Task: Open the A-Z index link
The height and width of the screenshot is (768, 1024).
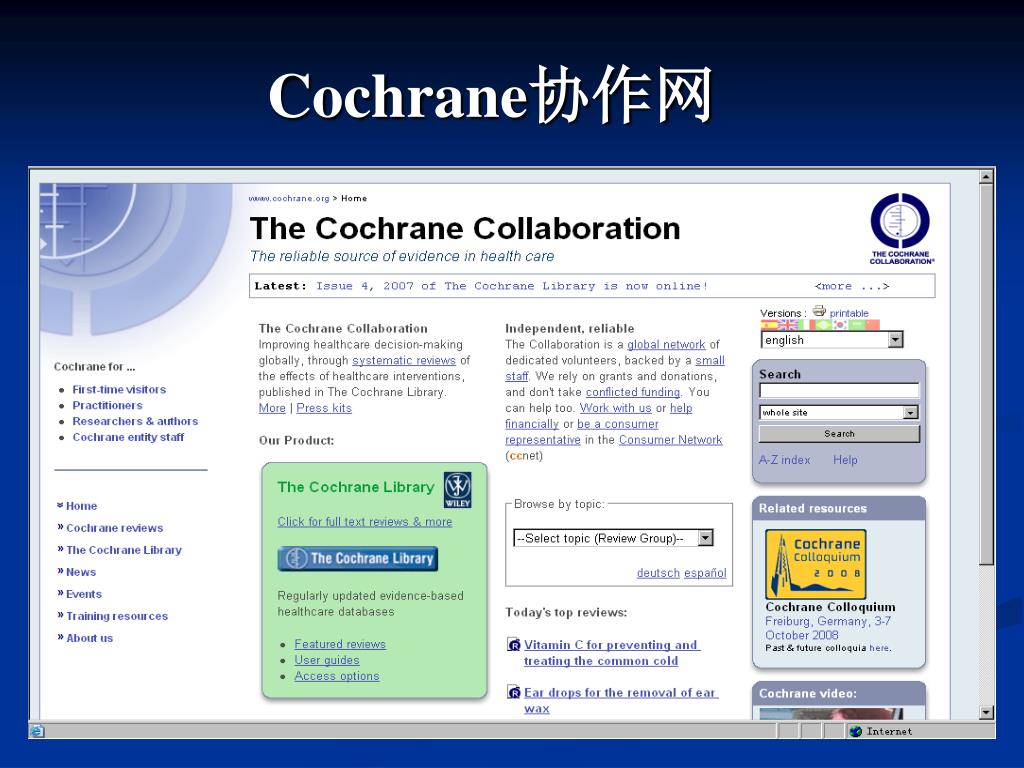Action: [x=784, y=460]
